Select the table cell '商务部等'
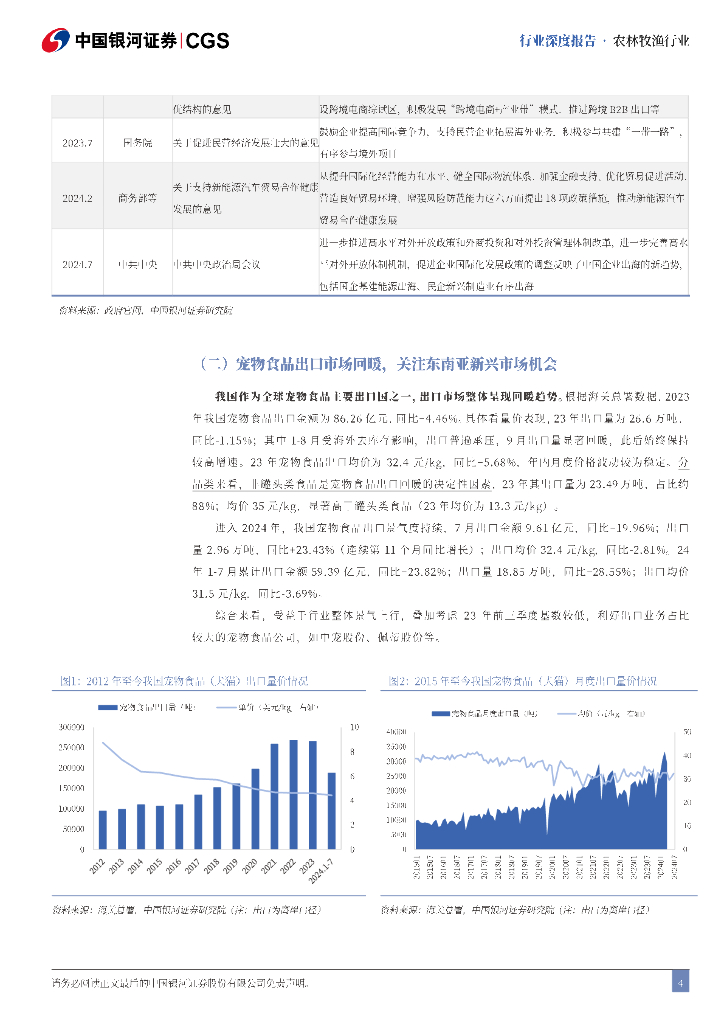Image resolution: width=724 pixels, height=1024 pixels. 137,198
